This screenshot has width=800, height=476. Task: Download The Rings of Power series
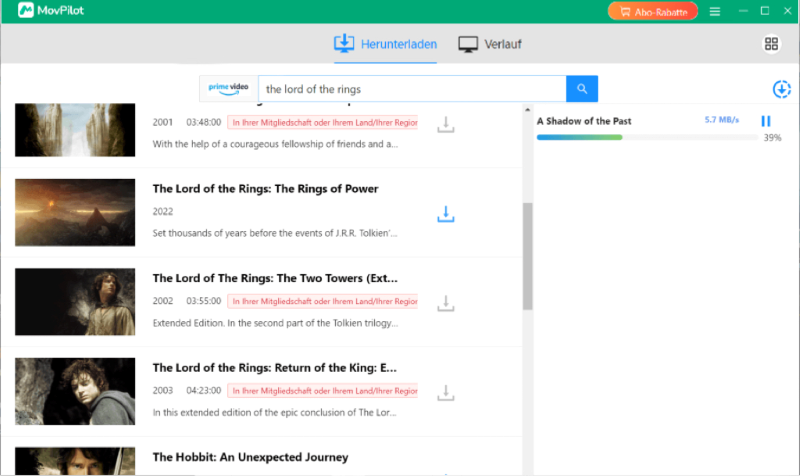[x=445, y=214]
